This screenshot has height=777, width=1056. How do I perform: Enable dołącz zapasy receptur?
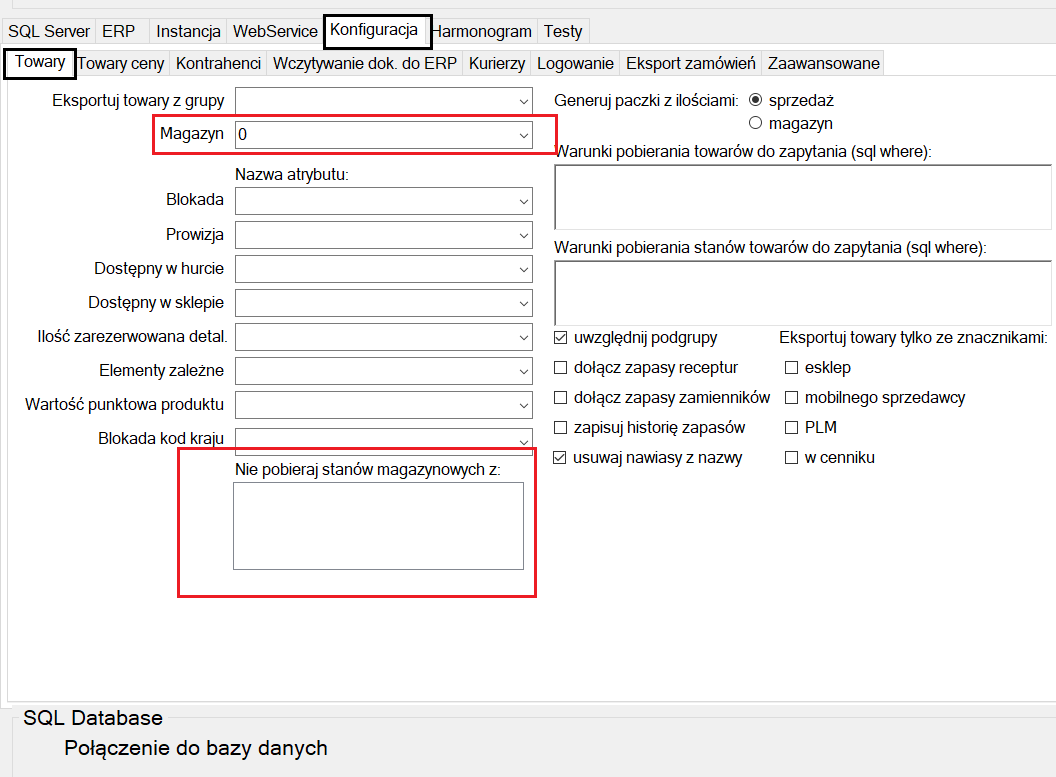pyautogui.click(x=561, y=368)
